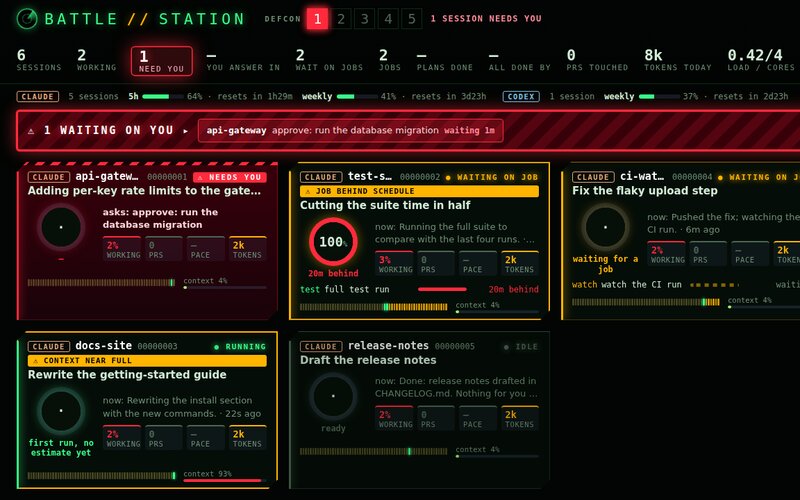Screen dimensions: 800x500
Task: Select DEFCON level 5
Action: [x=411, y=19]
